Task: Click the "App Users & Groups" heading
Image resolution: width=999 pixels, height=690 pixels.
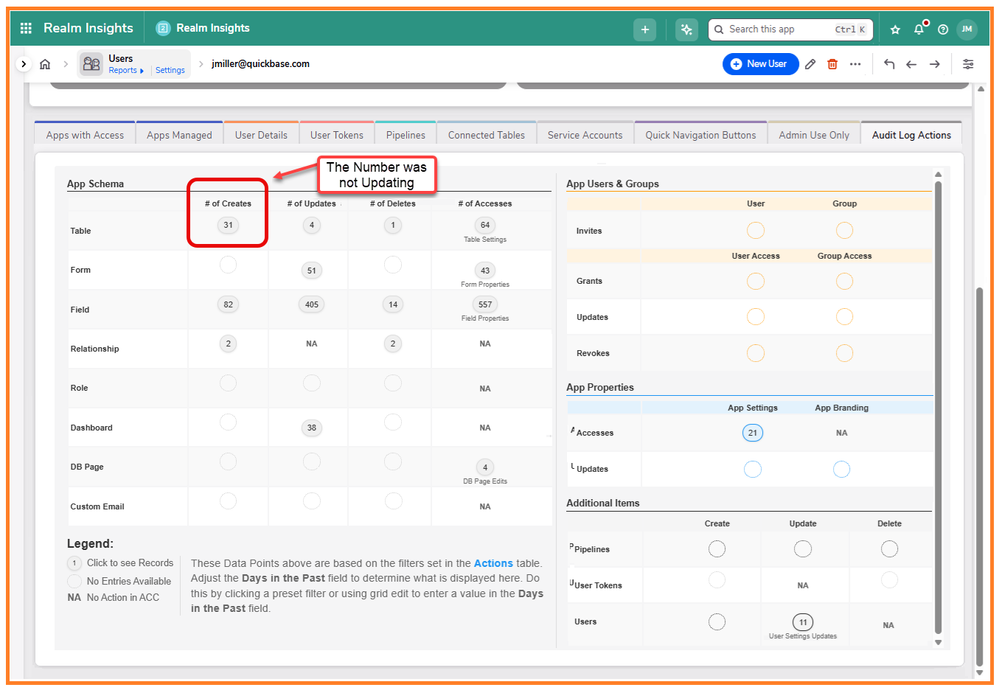Action: click(x=612, y=183)
